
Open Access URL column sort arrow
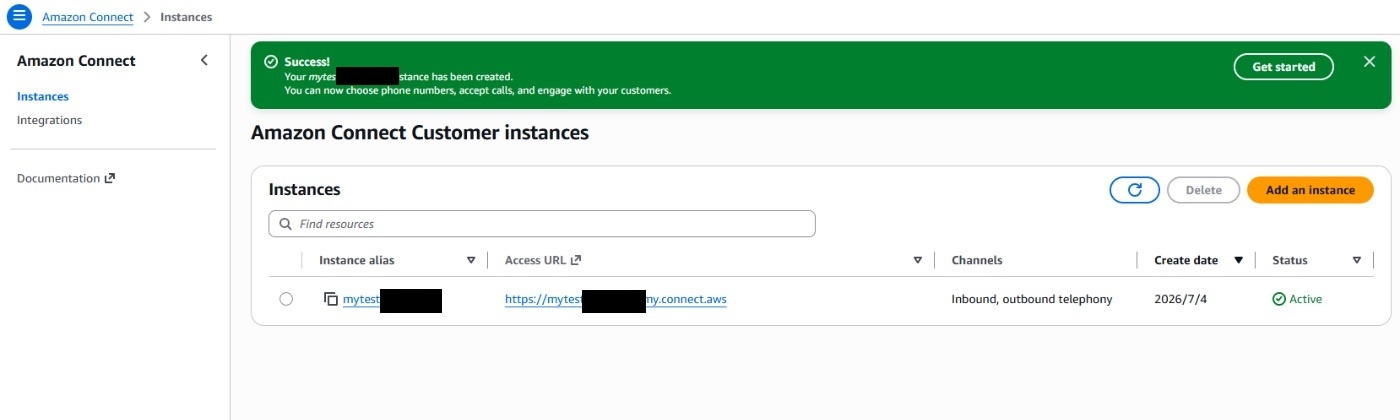pos(917,260)
